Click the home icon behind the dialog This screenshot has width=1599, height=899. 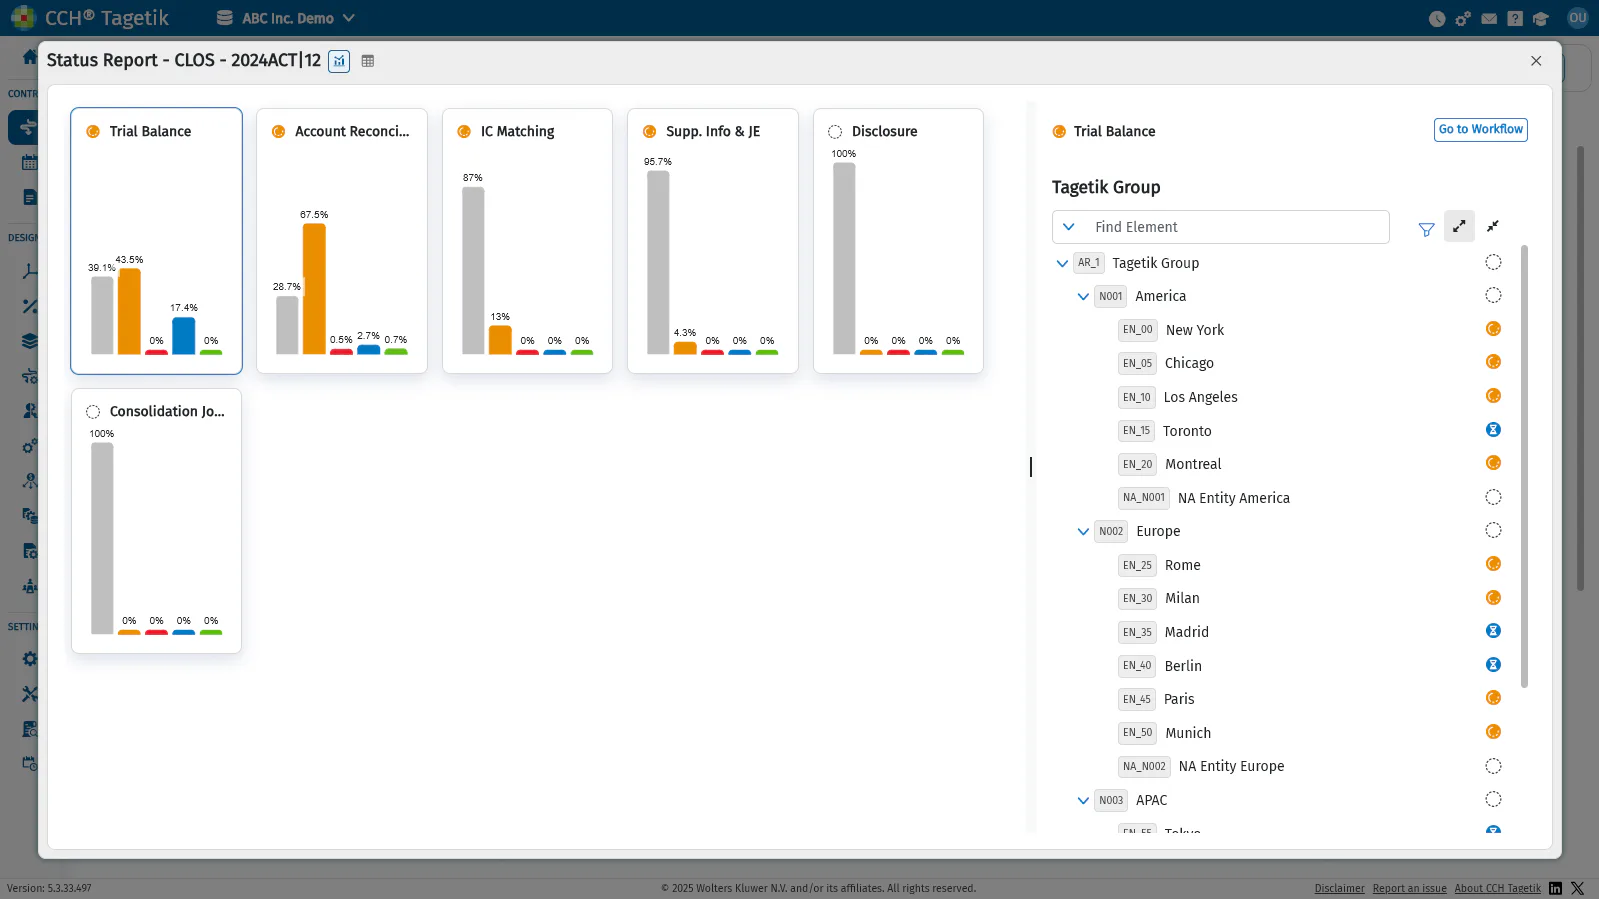click(30, 56)
